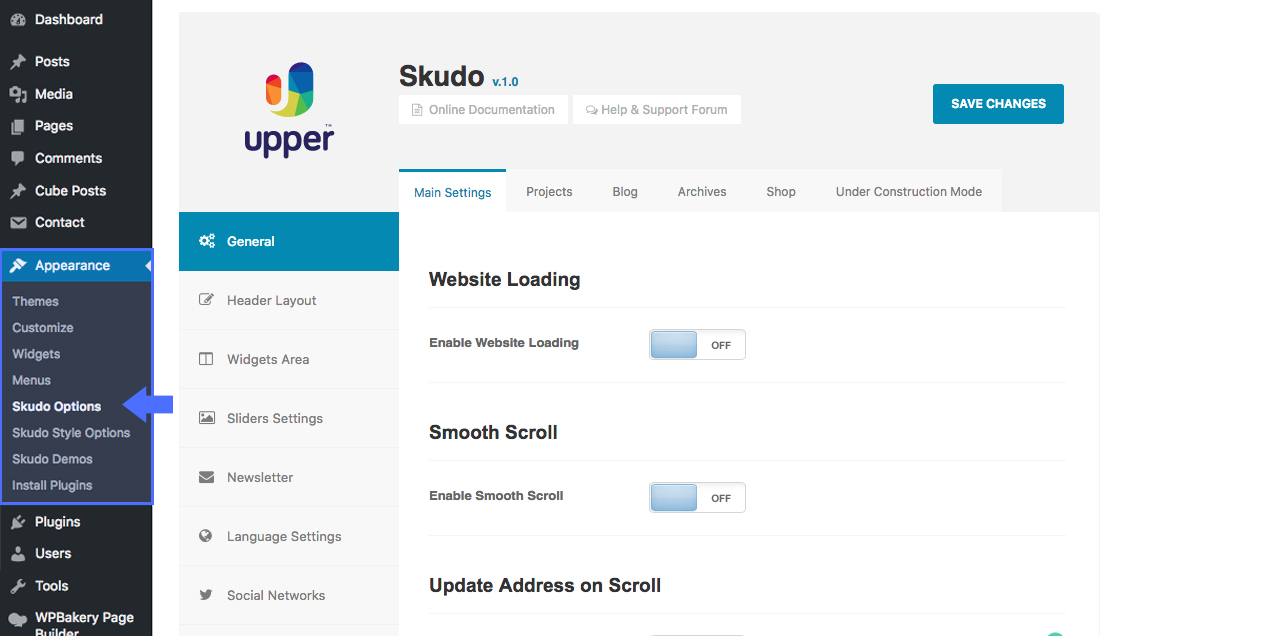Image resolution: width=1265 pixels, height=636 pixels.
Task: Click the Sliders Settings image icon
Action: [207, 418]
